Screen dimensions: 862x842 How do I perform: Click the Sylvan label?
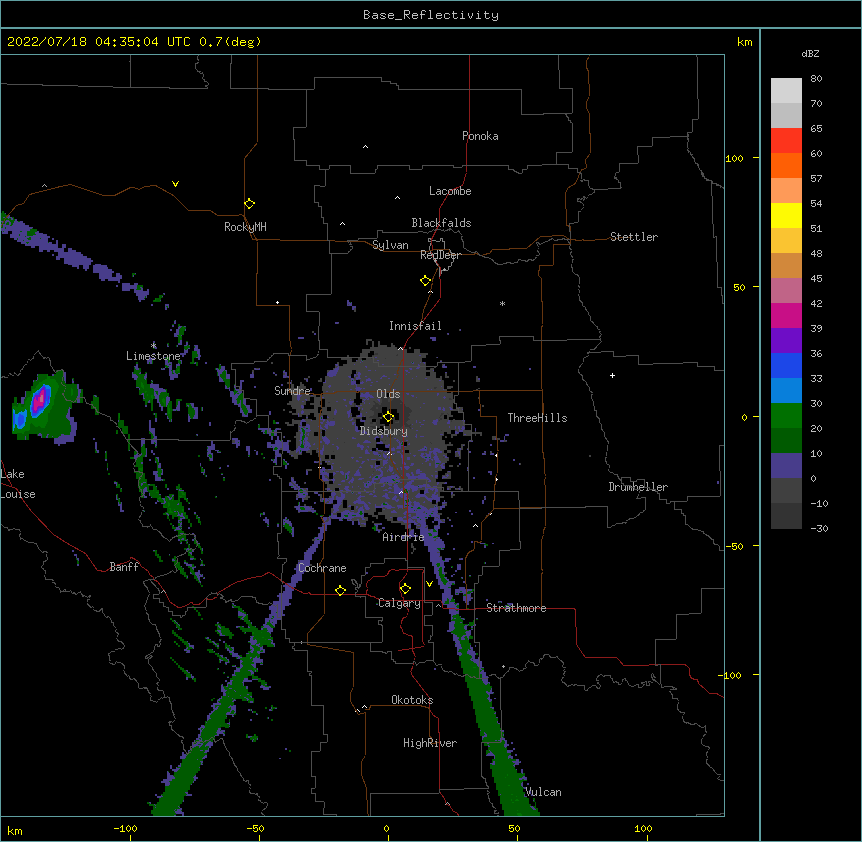(390, 245)
